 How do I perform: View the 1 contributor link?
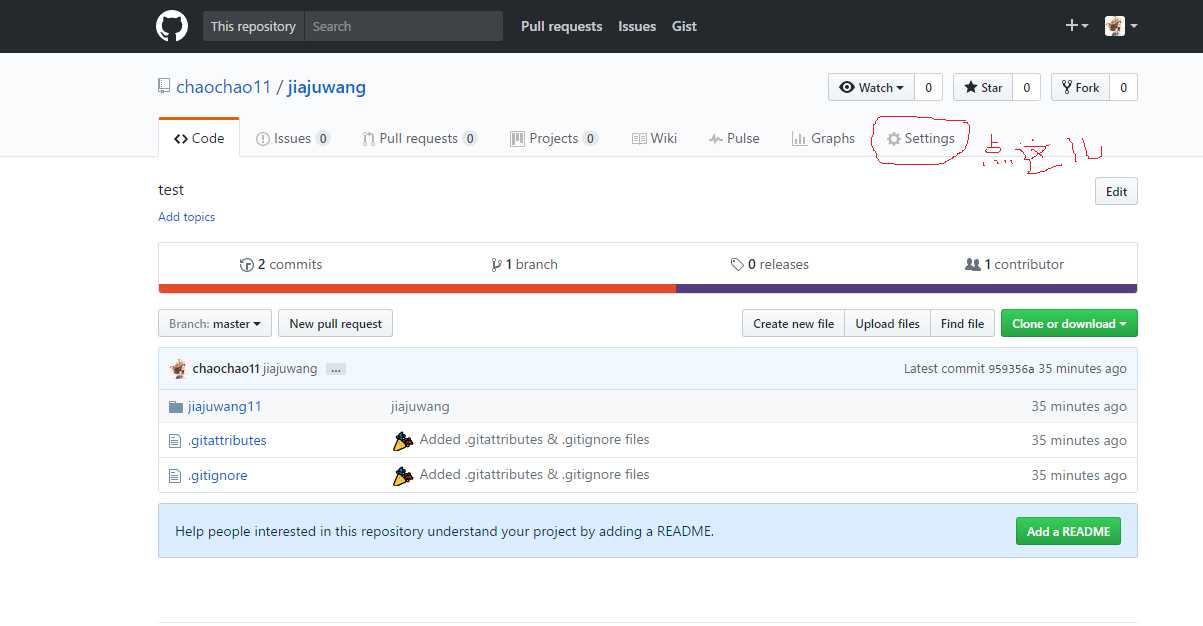tap(1014, 264)
